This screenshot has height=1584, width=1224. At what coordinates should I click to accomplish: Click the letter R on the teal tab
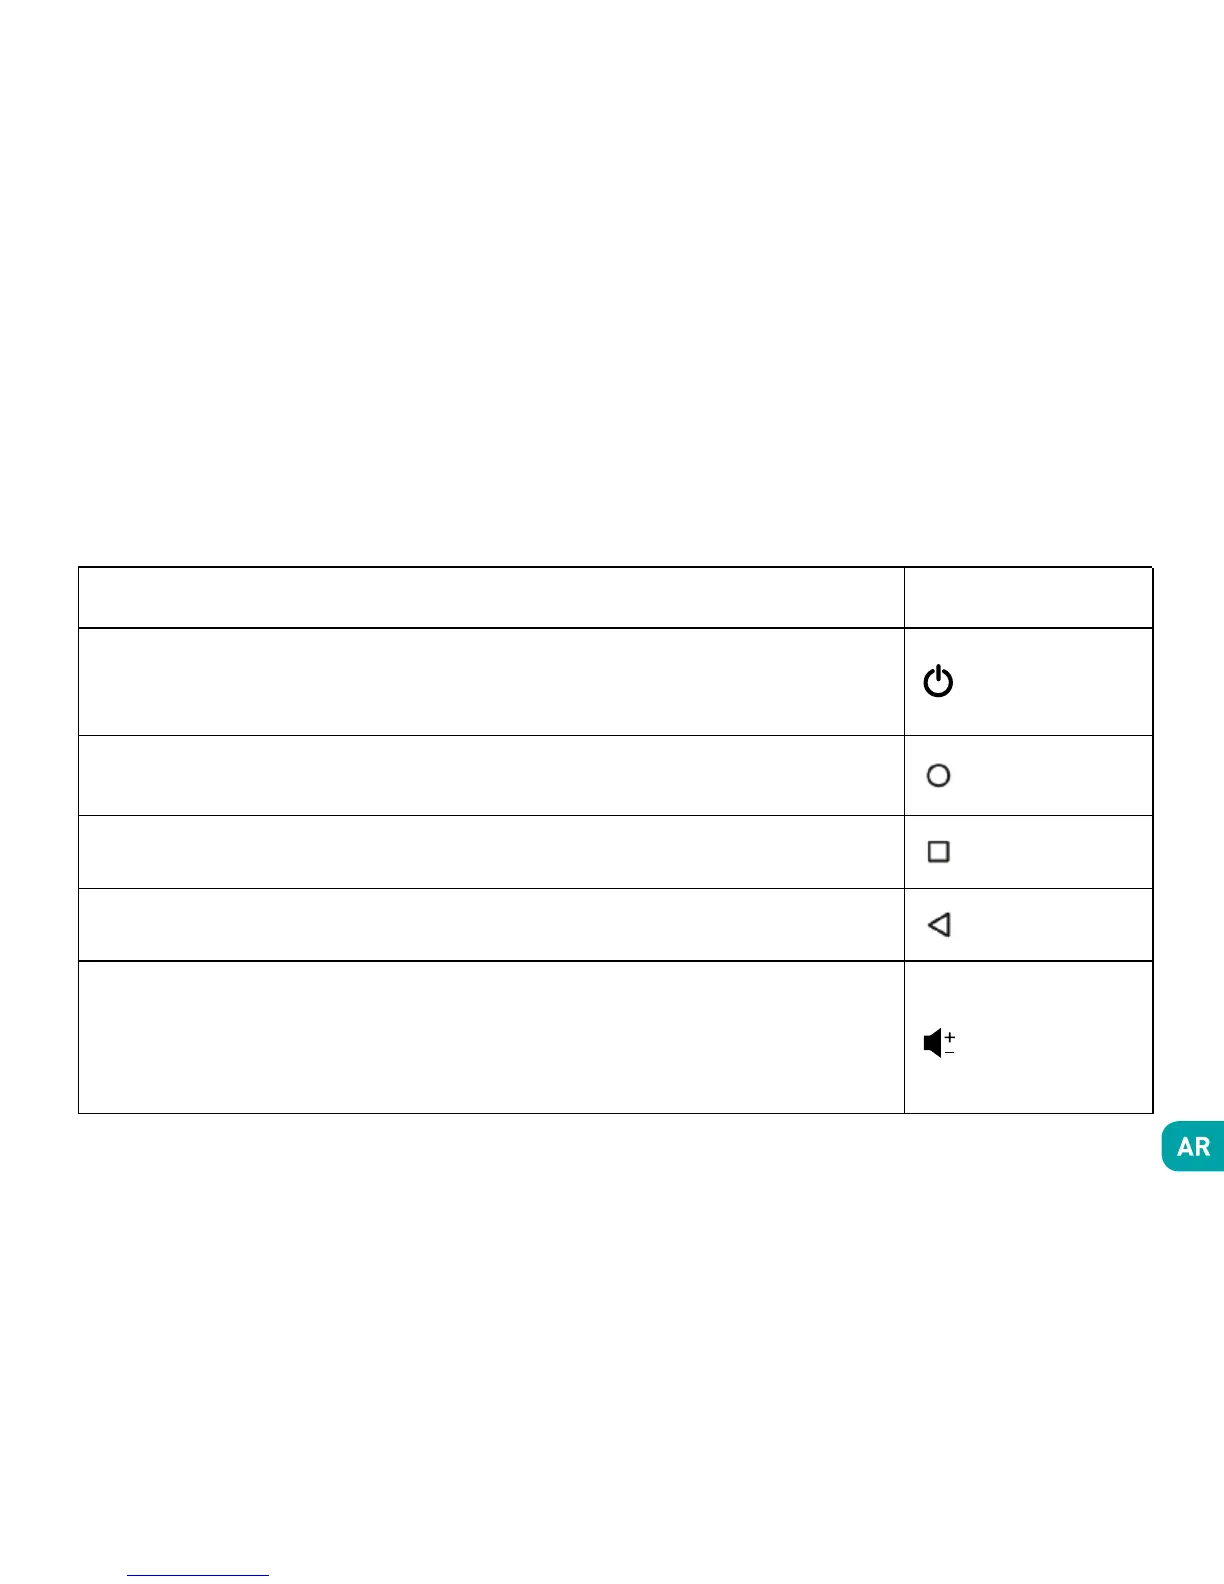[x=1202, y=1147]
